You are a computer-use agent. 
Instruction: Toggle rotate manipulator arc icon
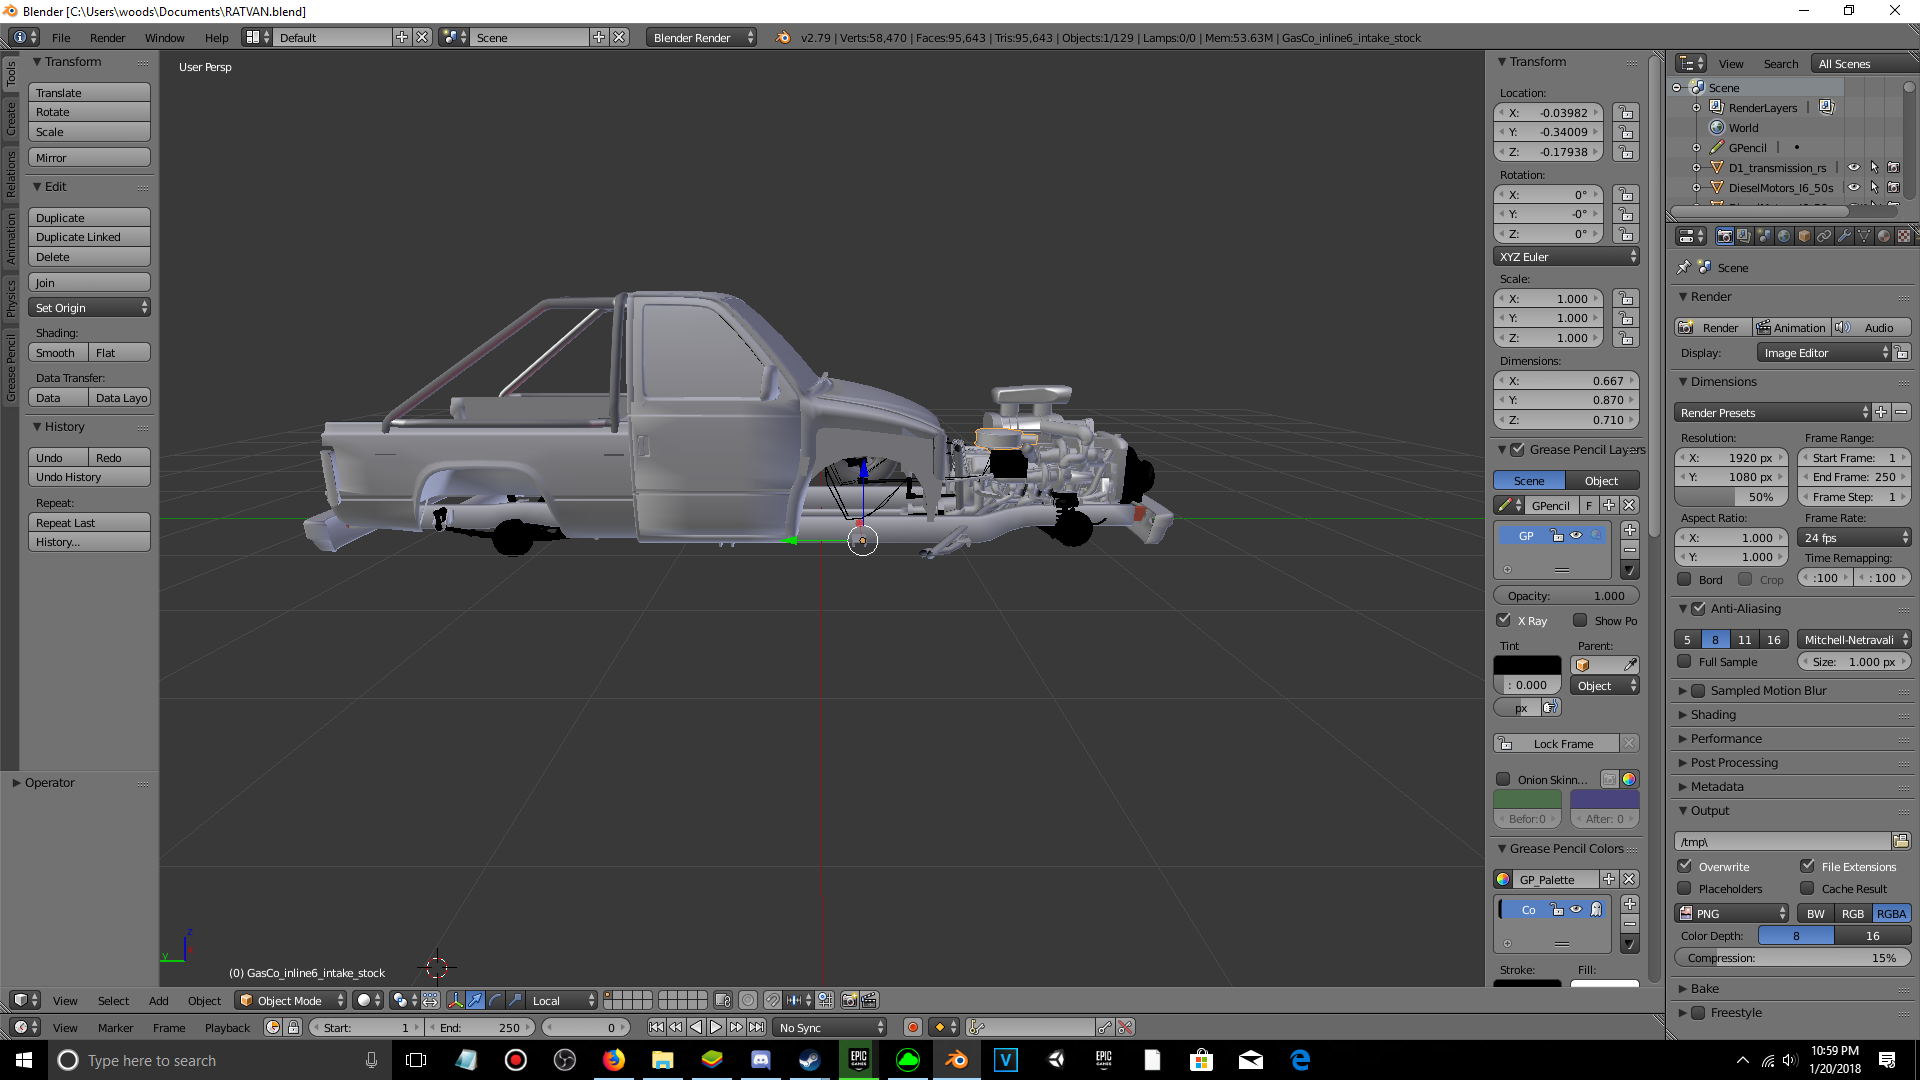(x=495, y=1000)
